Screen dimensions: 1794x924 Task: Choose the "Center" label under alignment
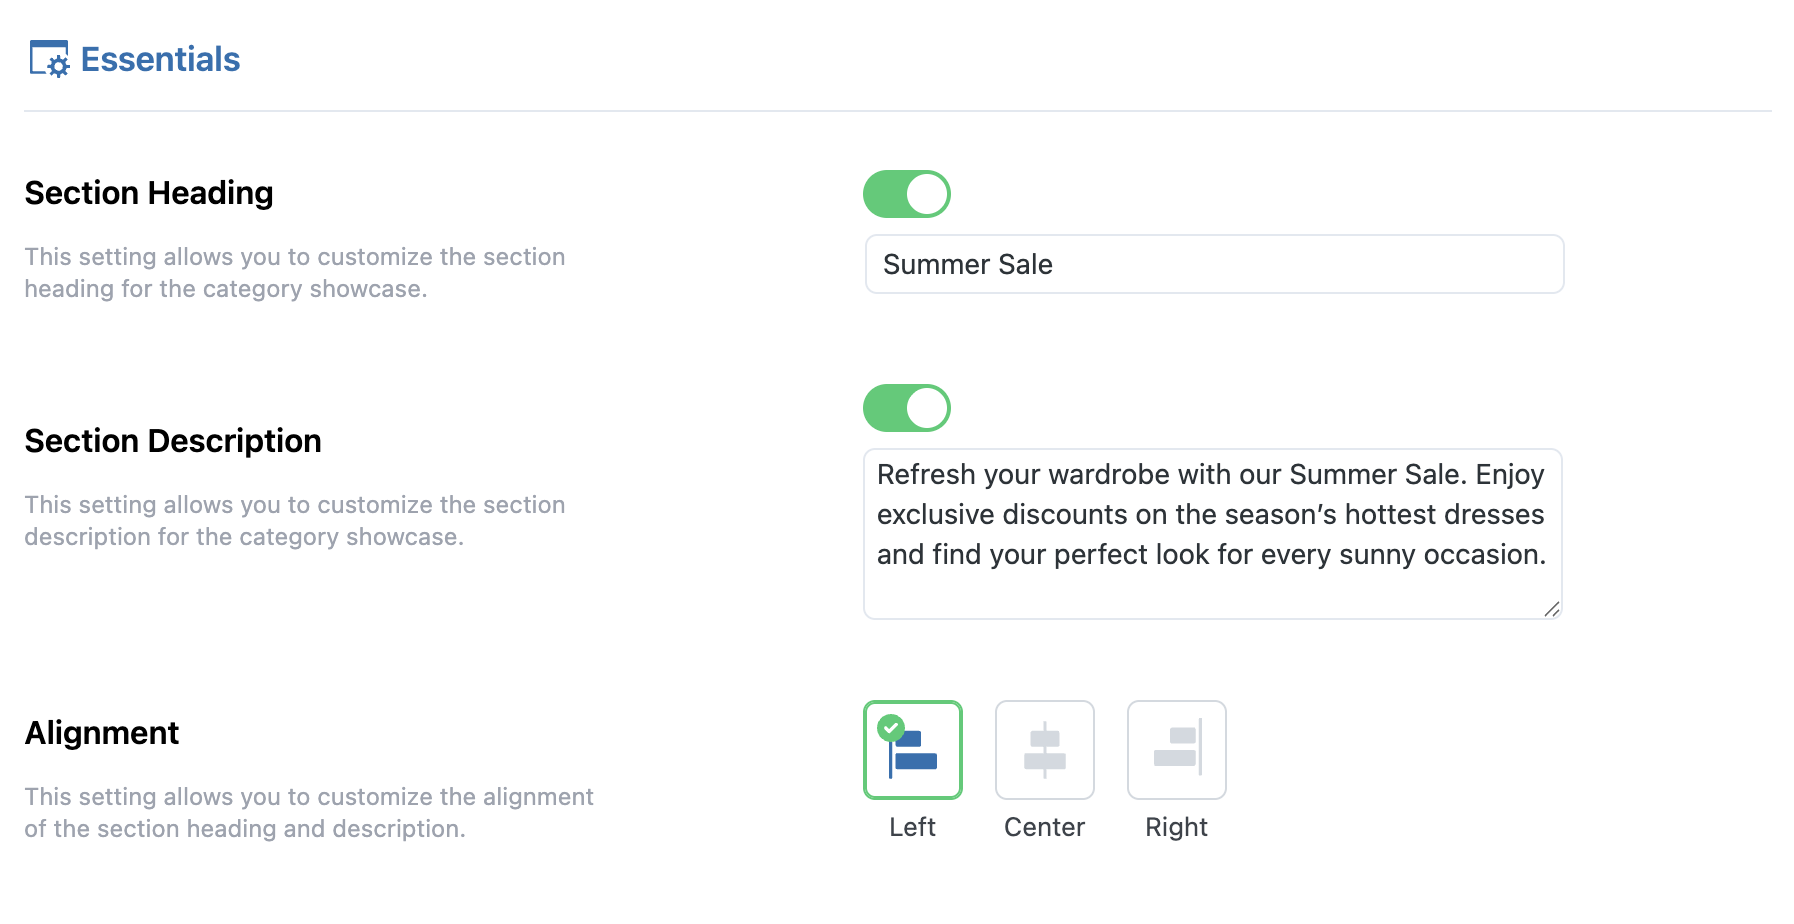tap(1044, 827)
